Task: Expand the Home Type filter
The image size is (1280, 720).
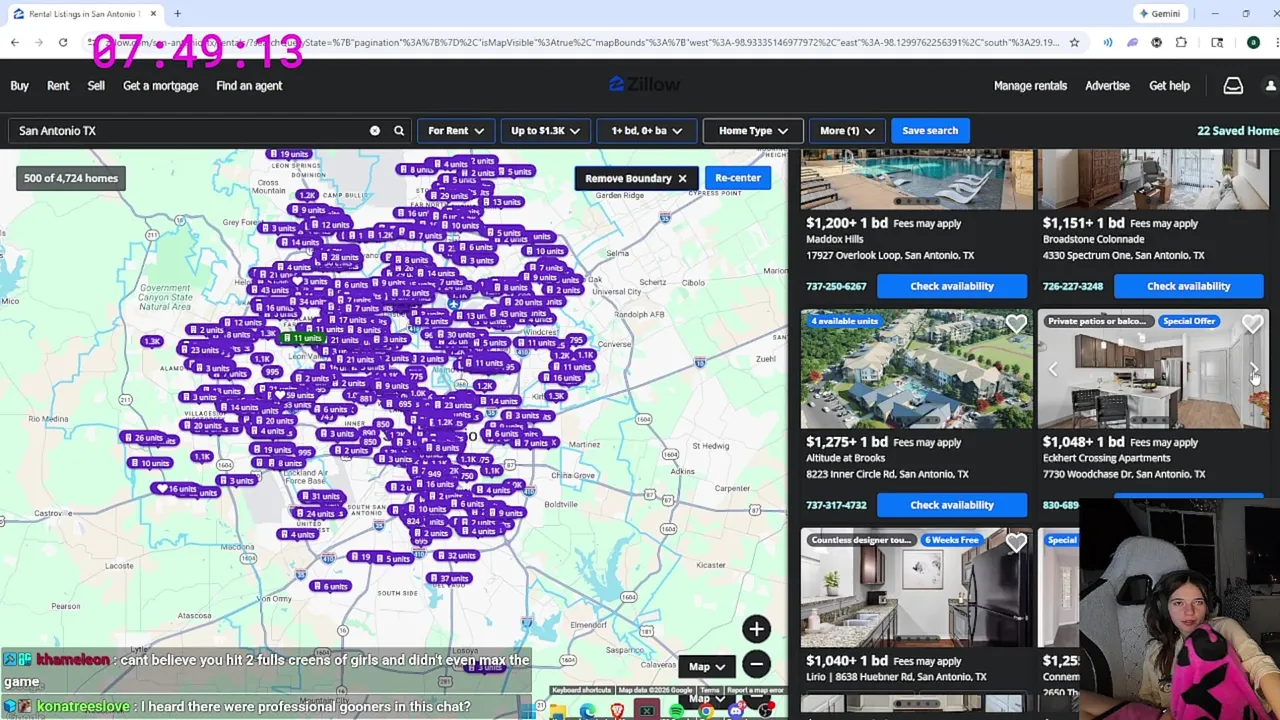Action: [x=752, y=131]
